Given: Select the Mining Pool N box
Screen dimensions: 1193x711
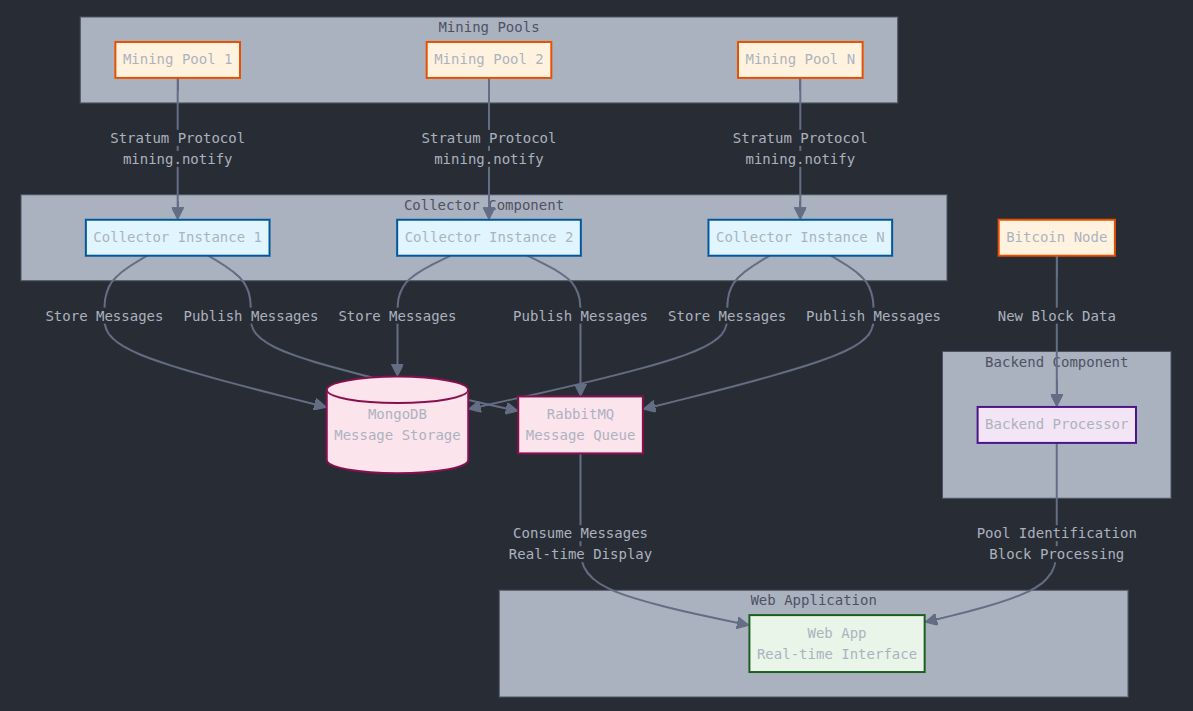Looking at the screenshot, I should [x=799, y=60].
